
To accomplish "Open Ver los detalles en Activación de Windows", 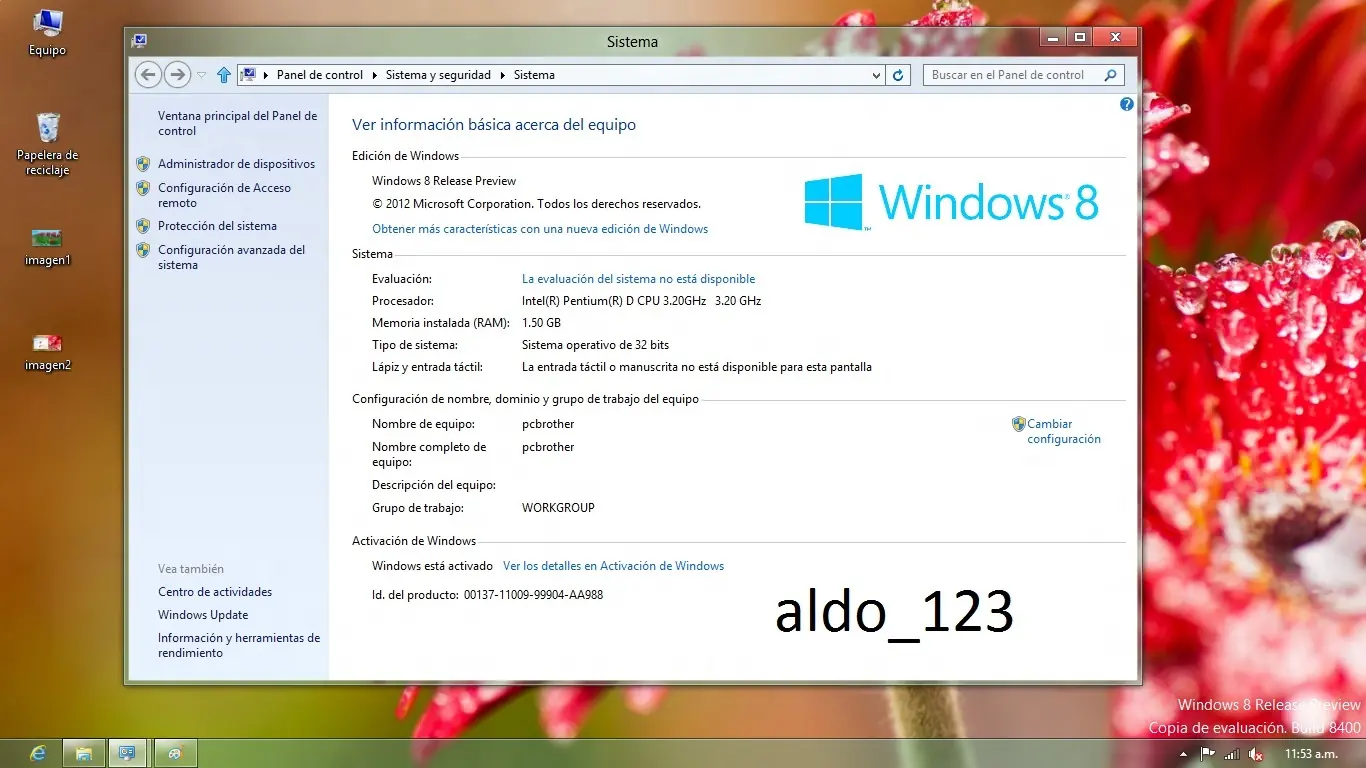I will 613,566.
